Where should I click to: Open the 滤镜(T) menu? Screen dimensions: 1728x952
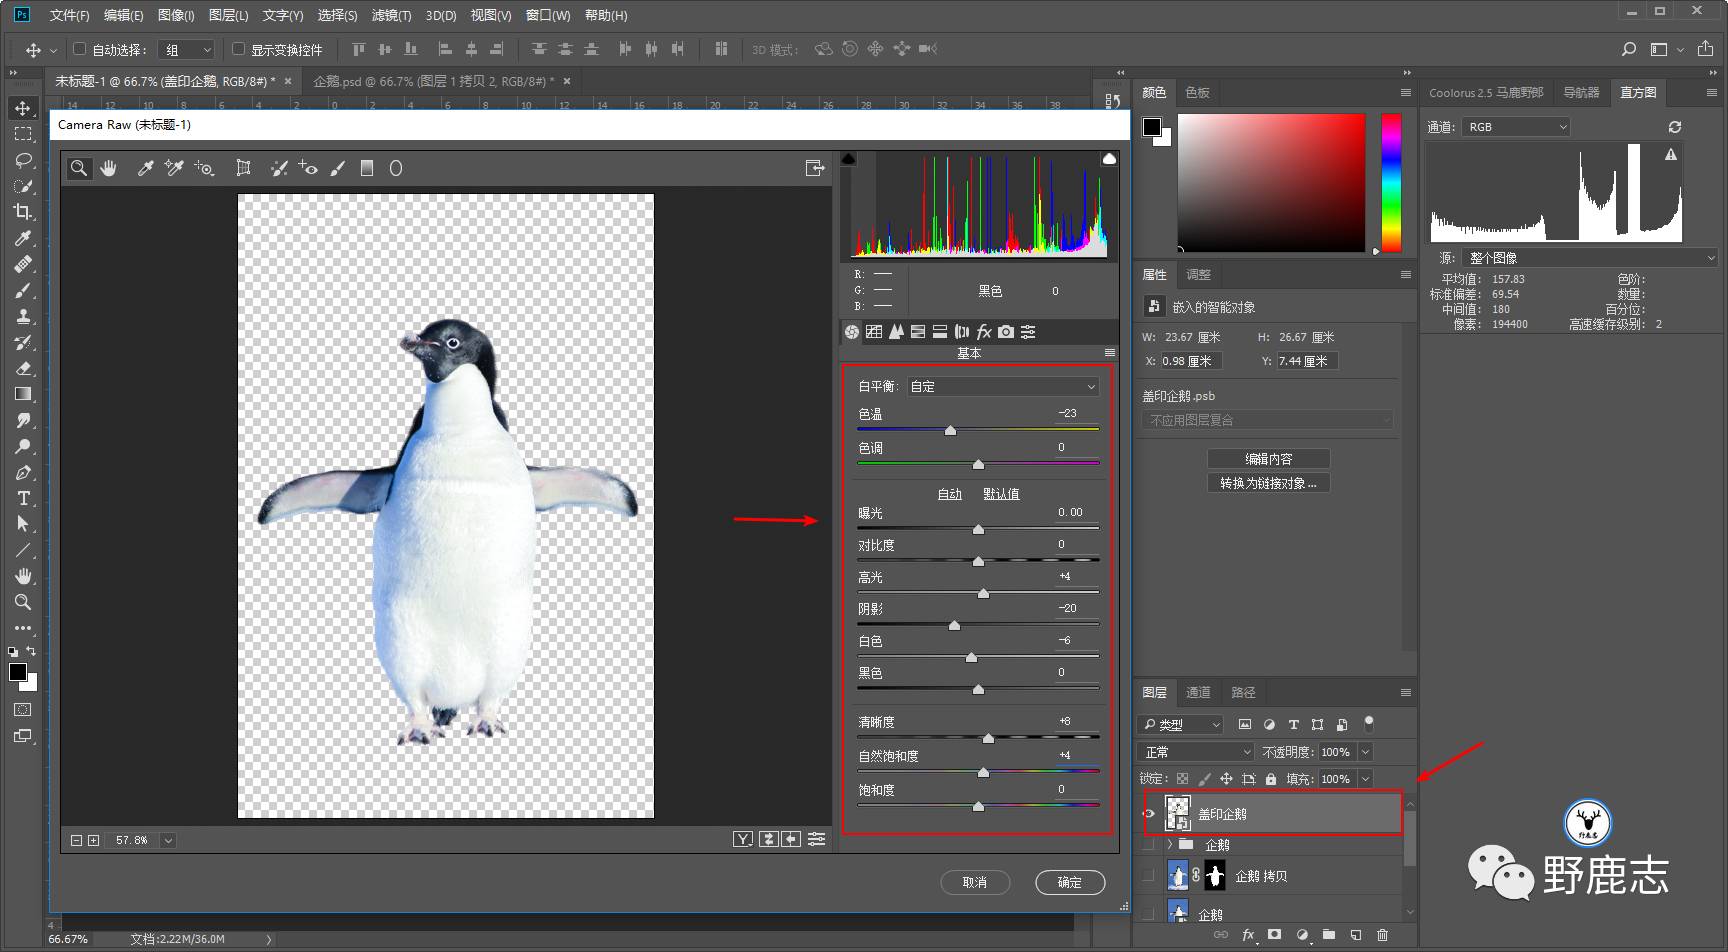pyautogui.click(x=391, y=15)
